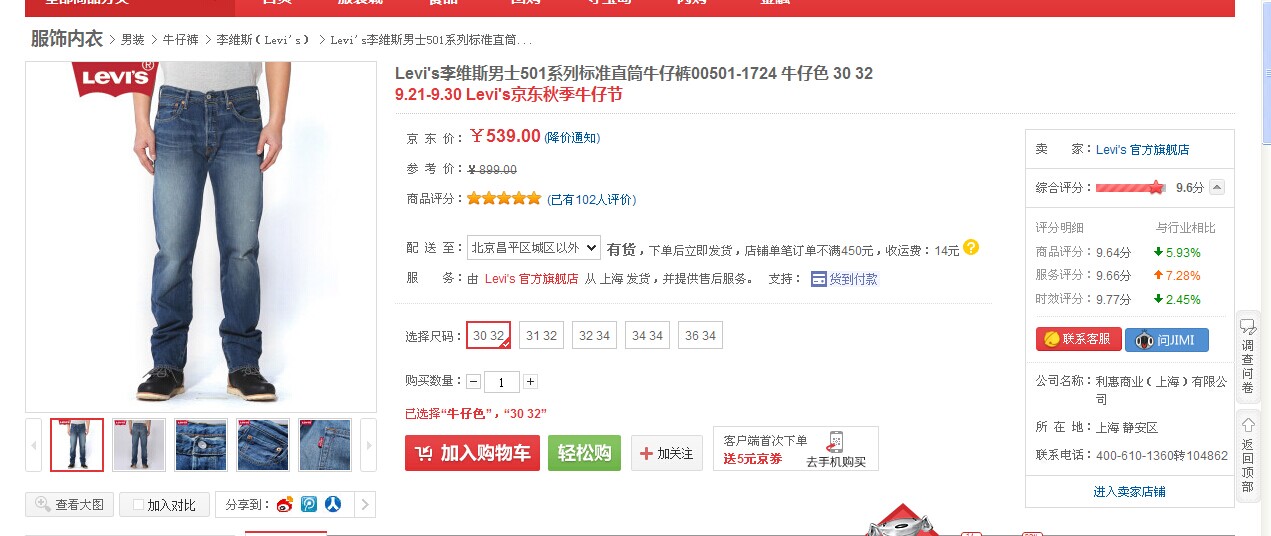Tick the 加入对比 compare checkbox
The image size is (1271, 536).
click(x=139, y=505)
